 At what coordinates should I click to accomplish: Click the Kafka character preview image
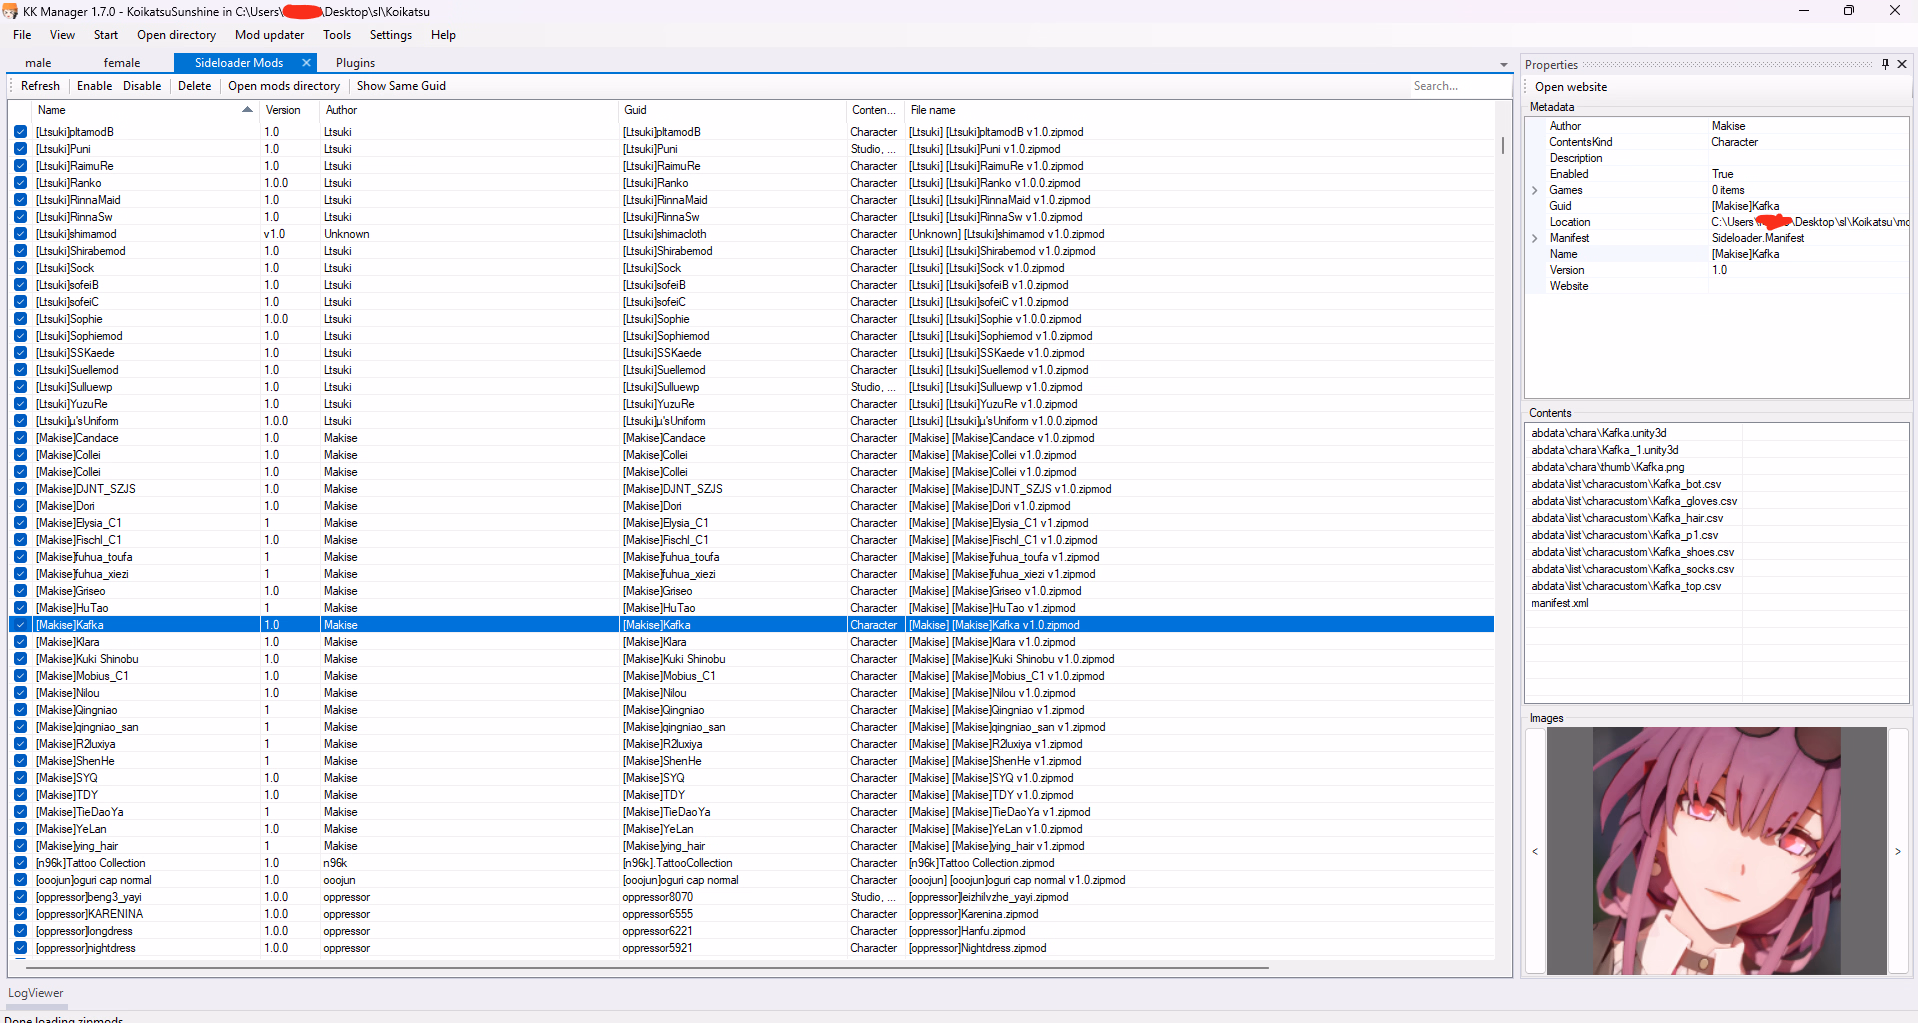pos(1716,850)
